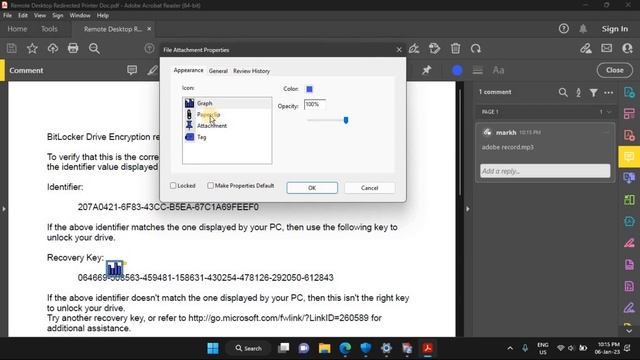Select the highlighter pen tool
Image resolution: width=640 pixels, height=360 pixels.
coord(152,70)
